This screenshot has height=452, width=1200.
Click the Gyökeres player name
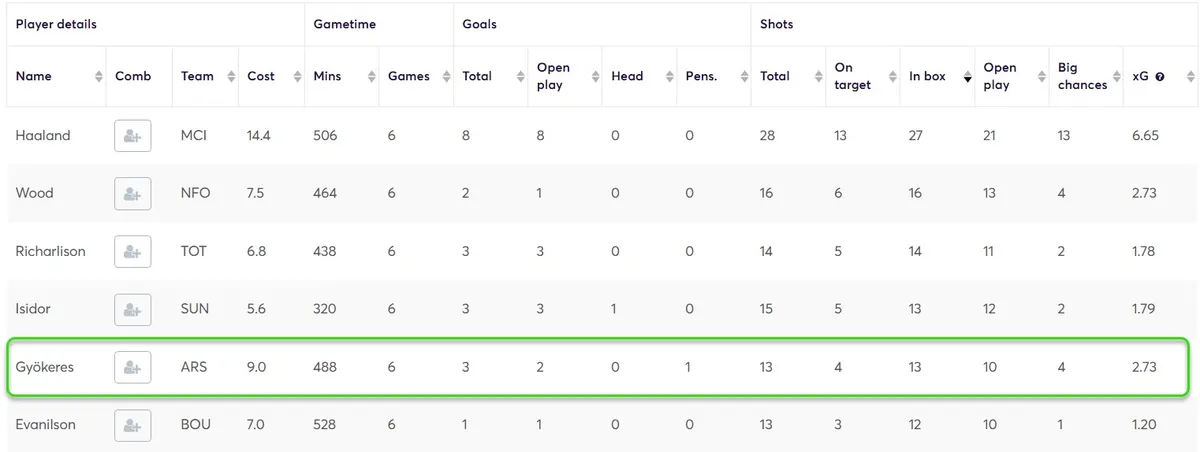tap(45, 367)
